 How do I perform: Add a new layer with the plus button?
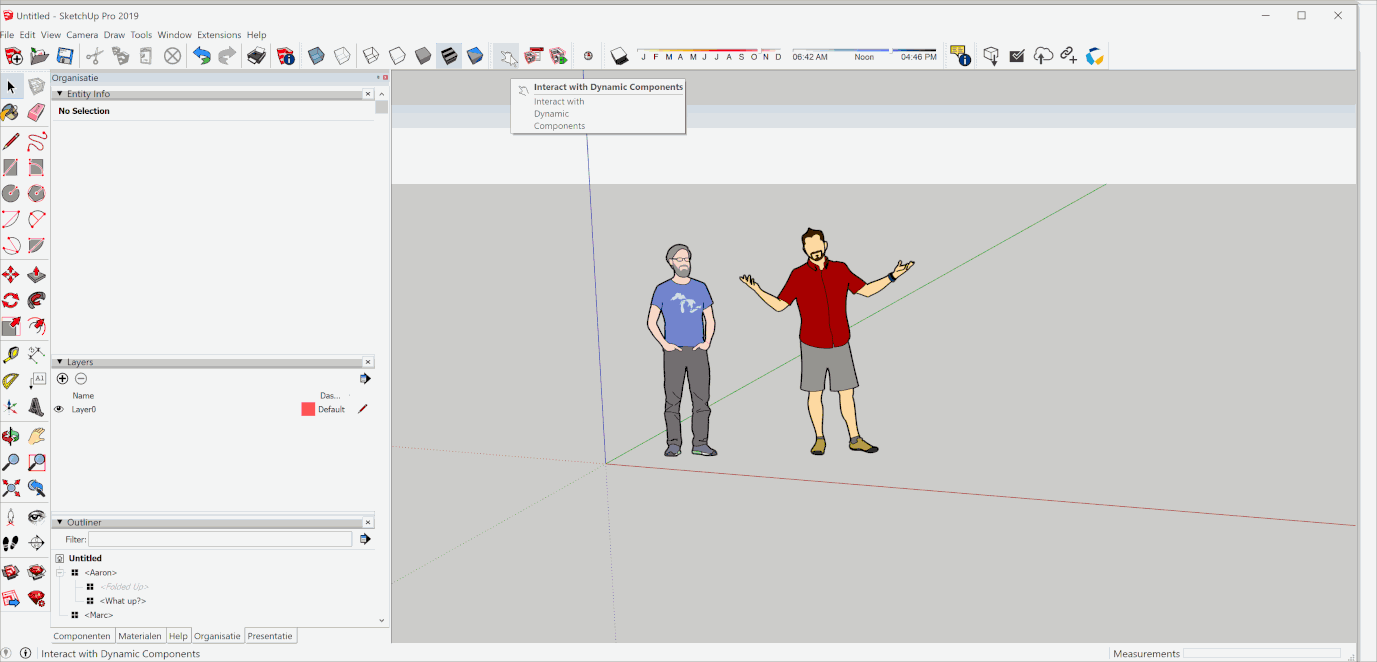point(62,378)
